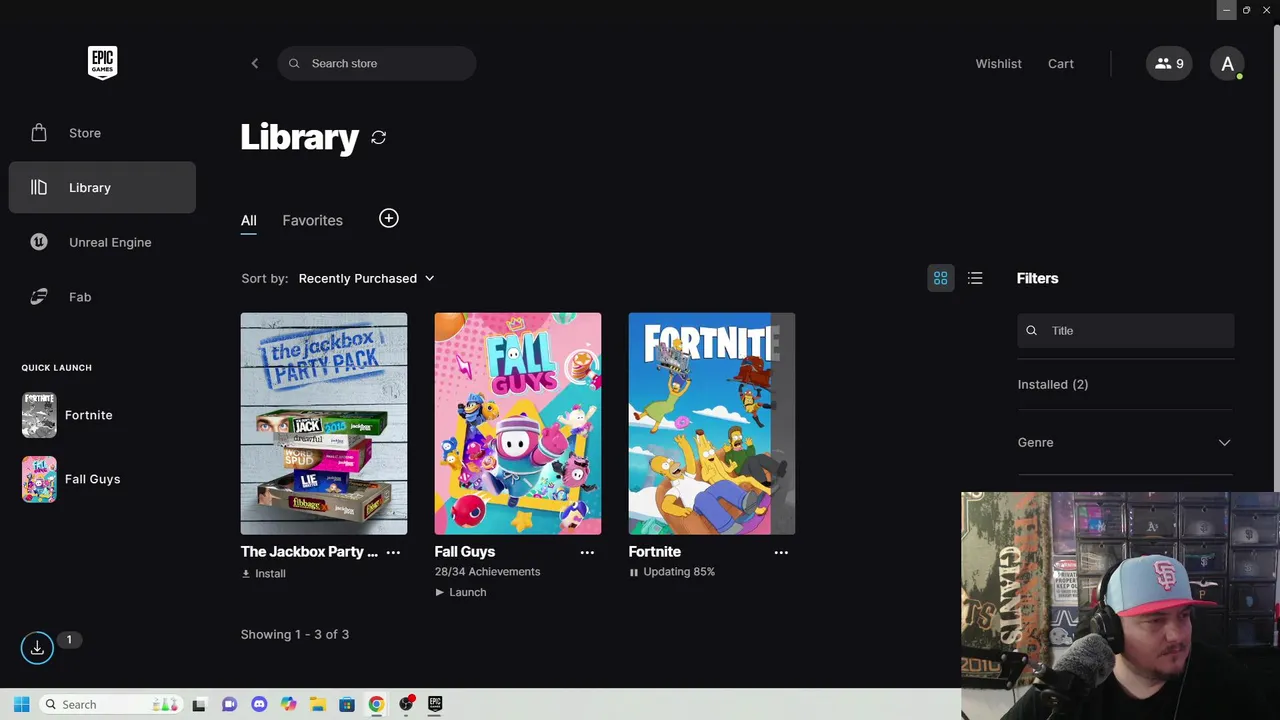The height and width of the screenshot is (720, 1280).
Task: Switch to grid view
Action: (x=940, y=278)
